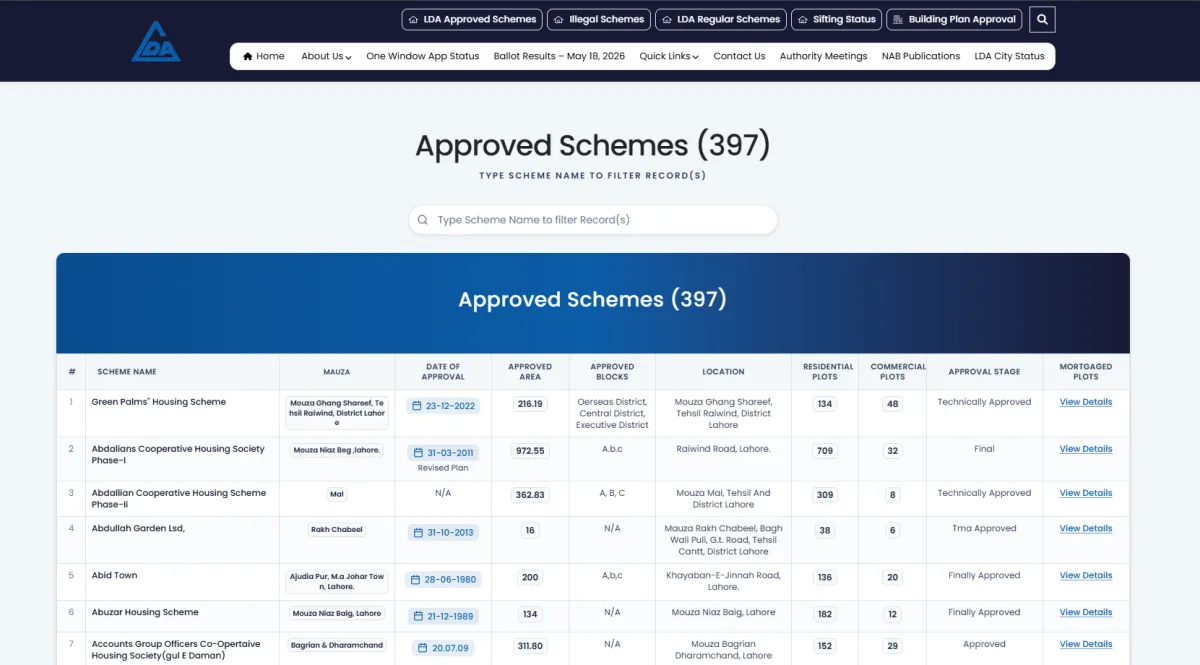View Details for Green Palms Housing Scheme

pyautogui.click(x=1086, y=402)
